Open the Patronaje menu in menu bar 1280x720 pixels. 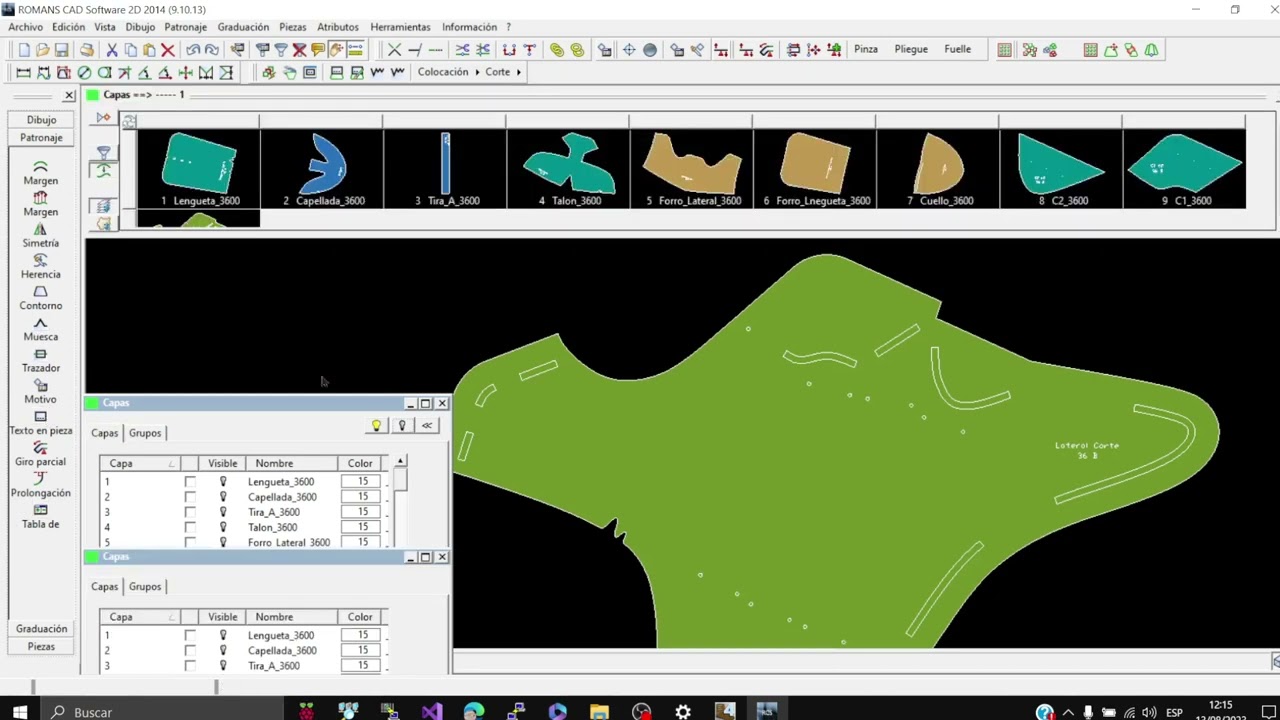click(x=185, y=27)
